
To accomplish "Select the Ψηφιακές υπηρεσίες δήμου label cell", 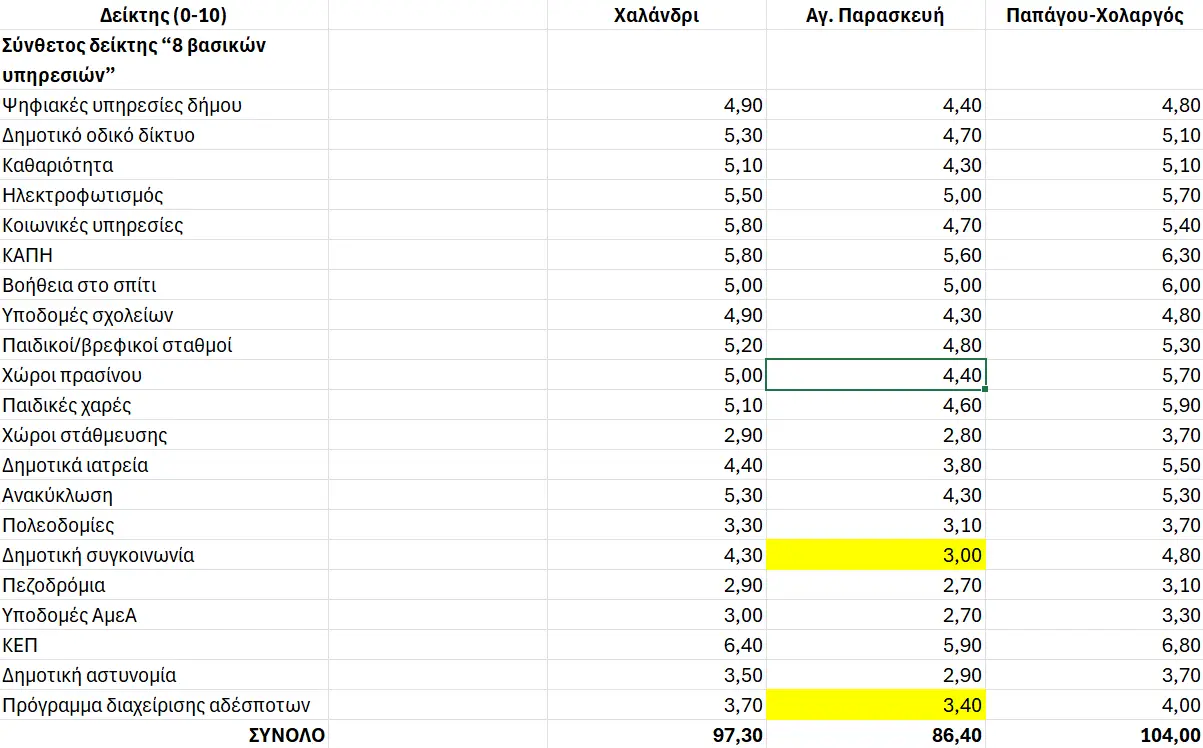I will (x=164, y=105).
